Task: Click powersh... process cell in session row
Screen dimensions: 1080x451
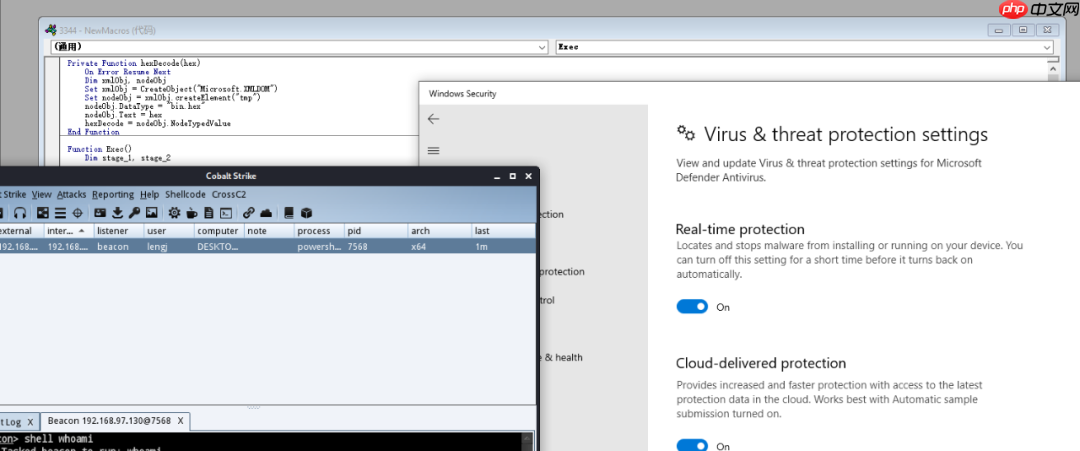Action: click(319, 246)
